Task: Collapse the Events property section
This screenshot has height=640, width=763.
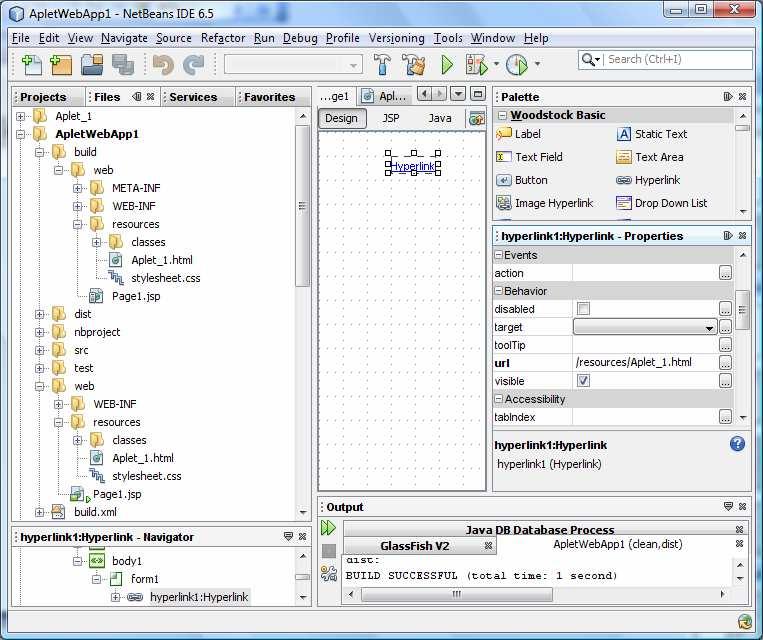Action: click(x=499, y=255)
